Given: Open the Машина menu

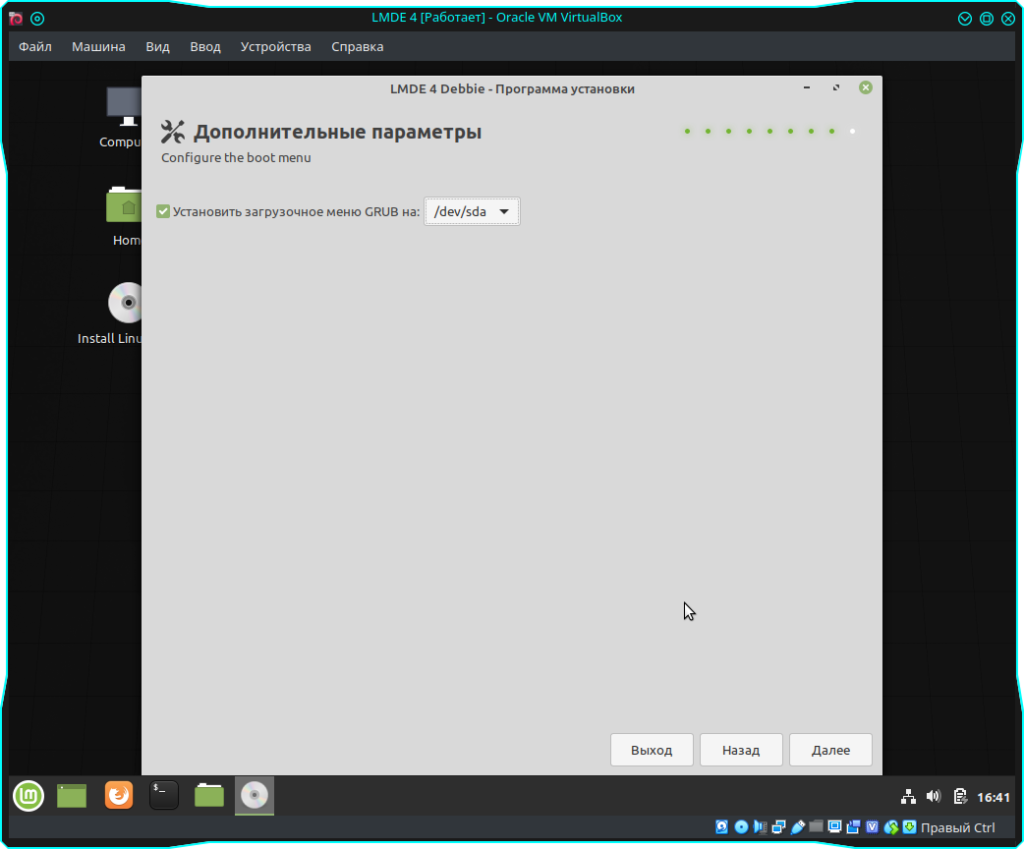Looking at the screenshot, I should click(x=99, y=47).
